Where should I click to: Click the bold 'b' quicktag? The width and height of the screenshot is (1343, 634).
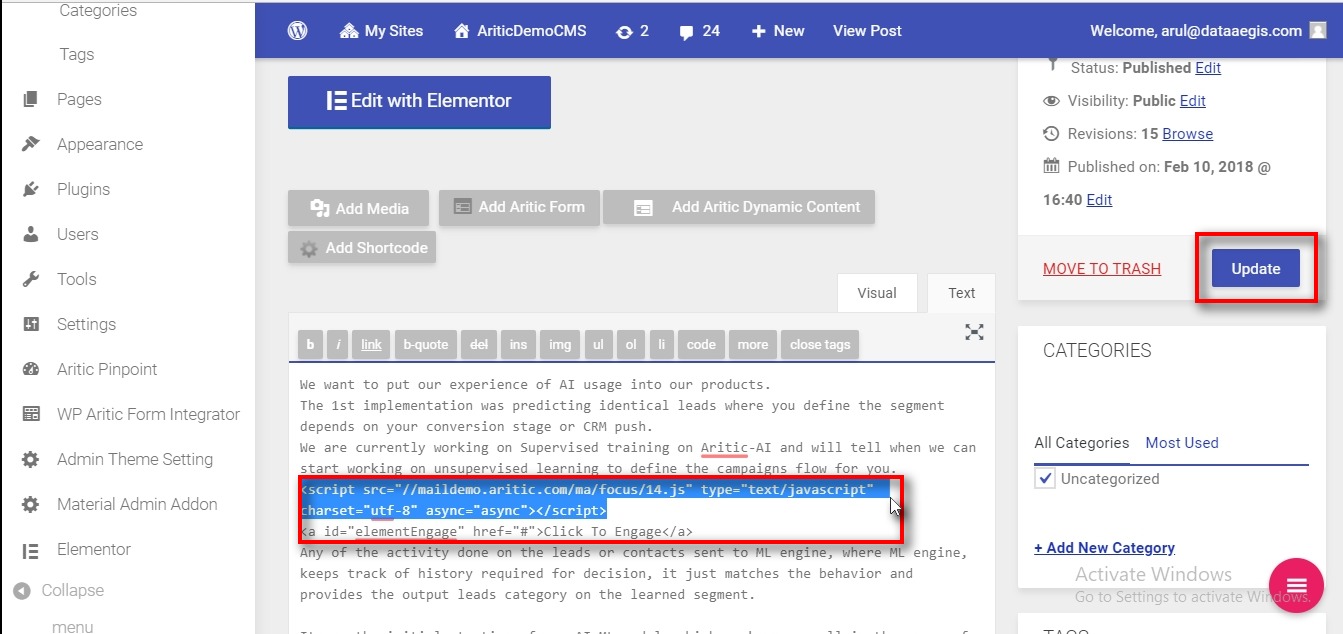click(x=310, y=344)
